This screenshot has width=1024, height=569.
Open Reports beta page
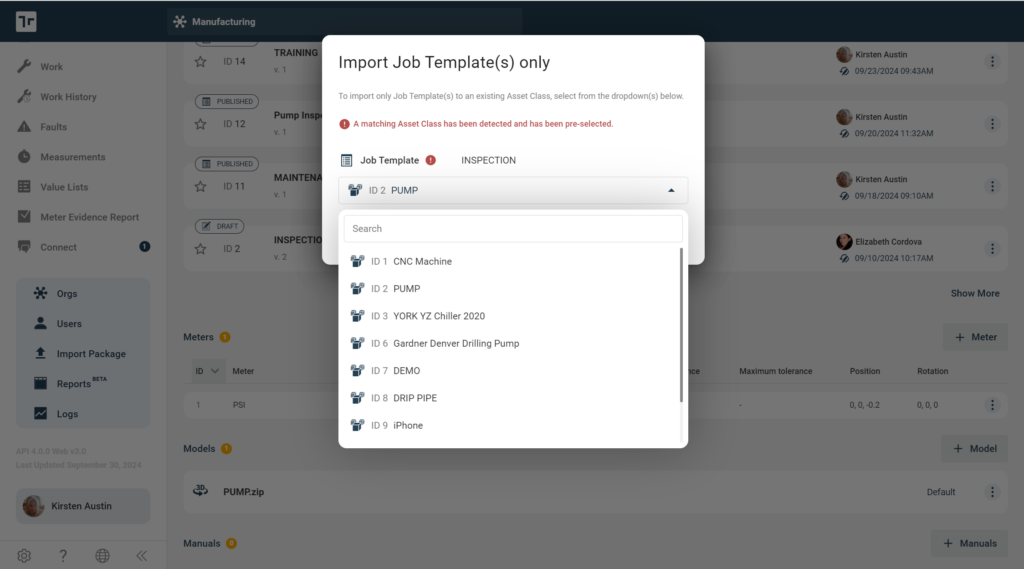[73, 383]
